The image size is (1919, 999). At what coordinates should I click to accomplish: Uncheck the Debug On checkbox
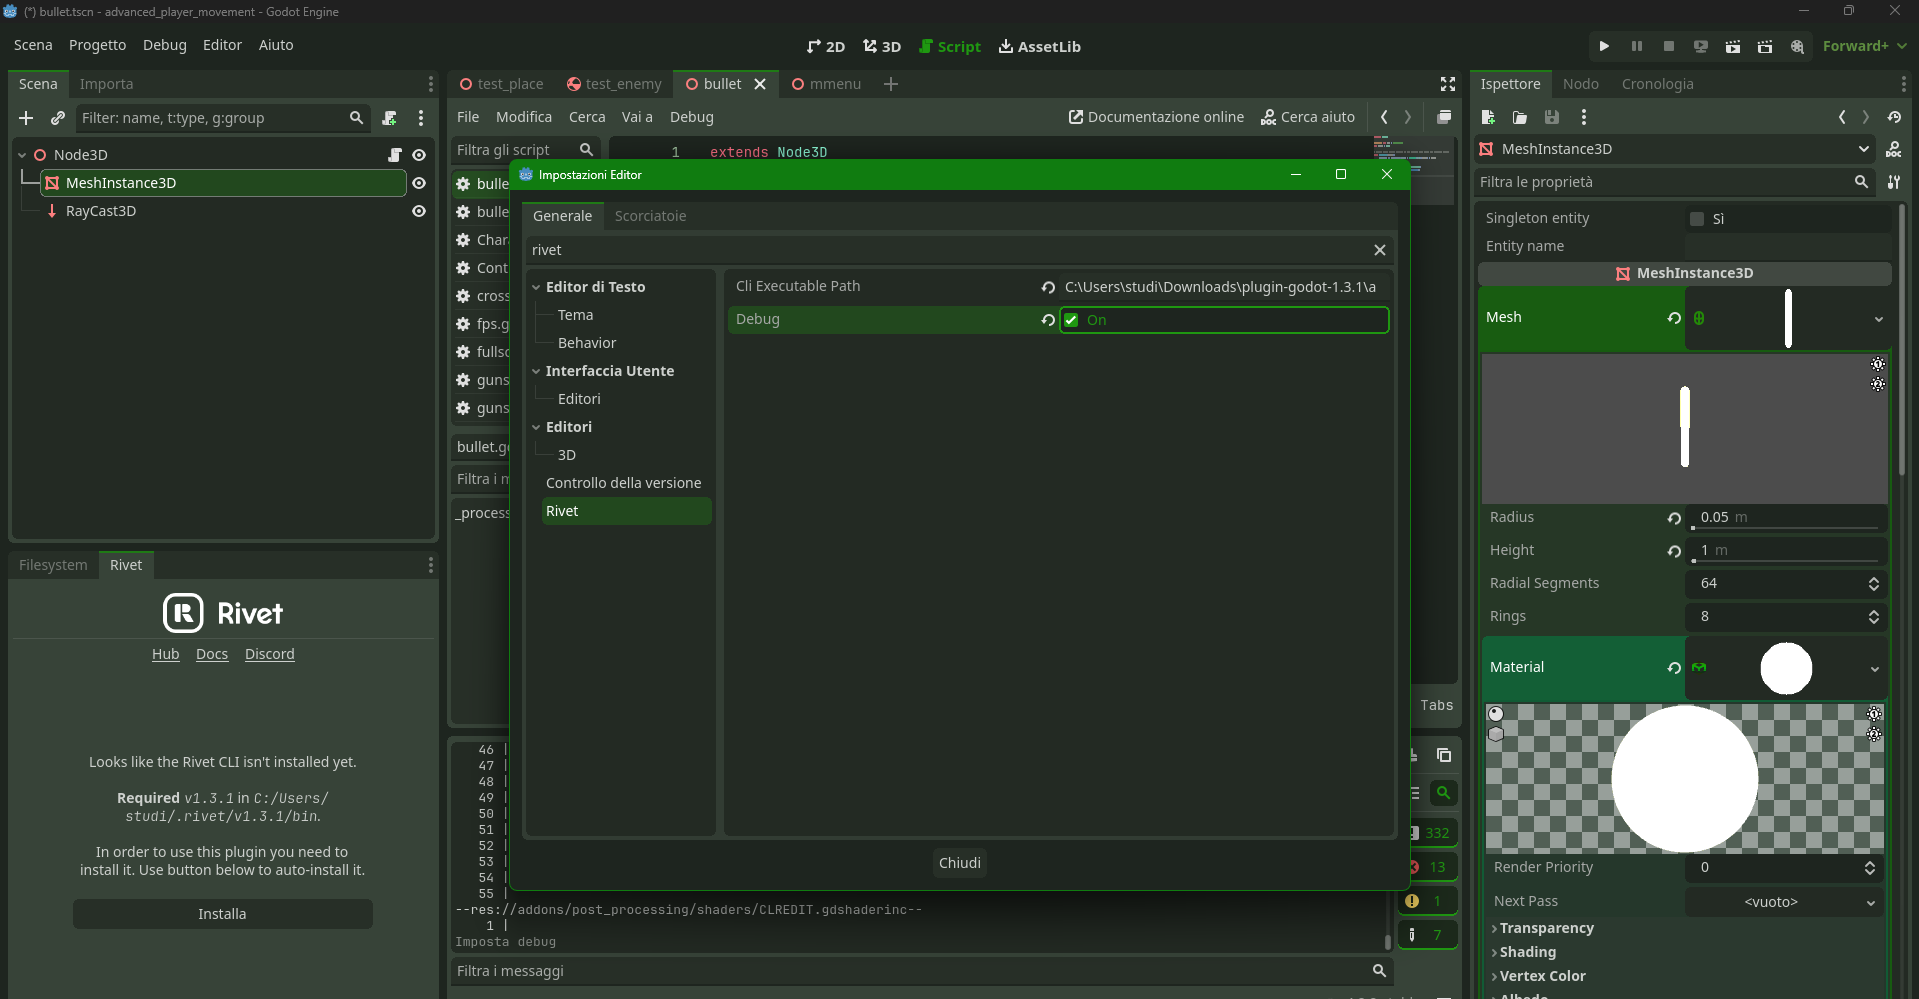(1072, 320)
